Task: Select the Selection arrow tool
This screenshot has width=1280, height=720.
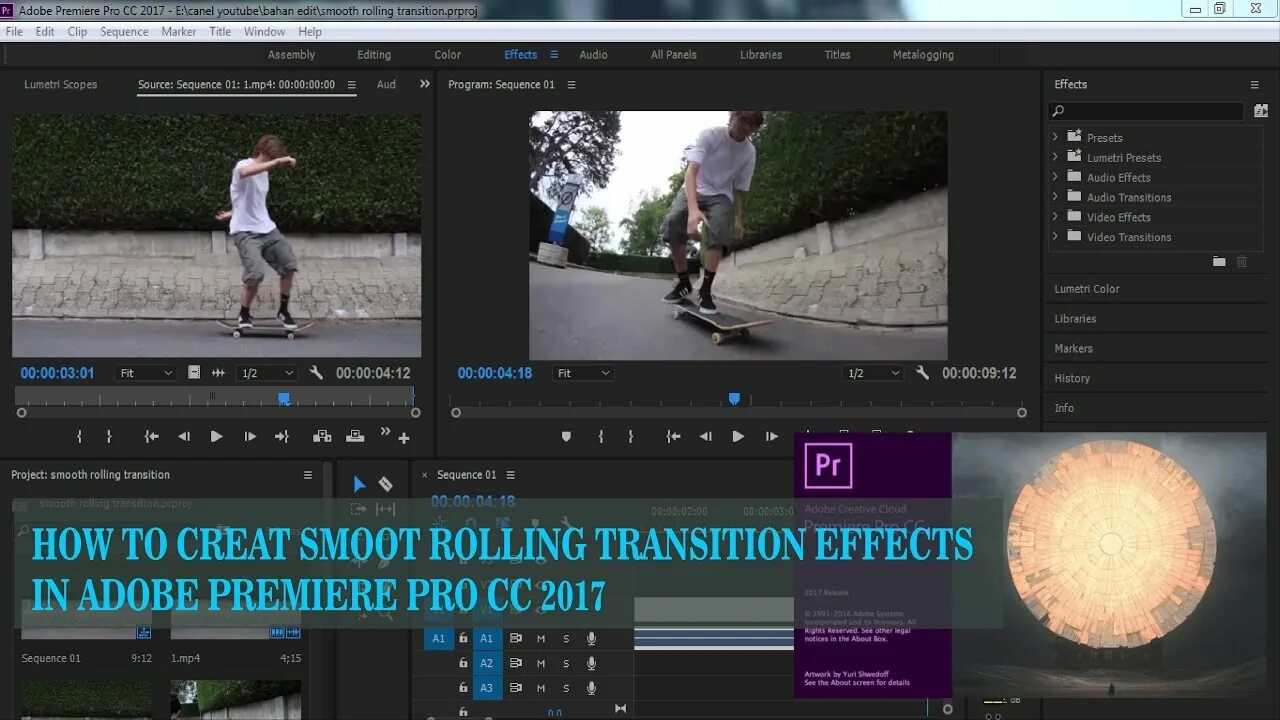Action: (x=359, y=484)
